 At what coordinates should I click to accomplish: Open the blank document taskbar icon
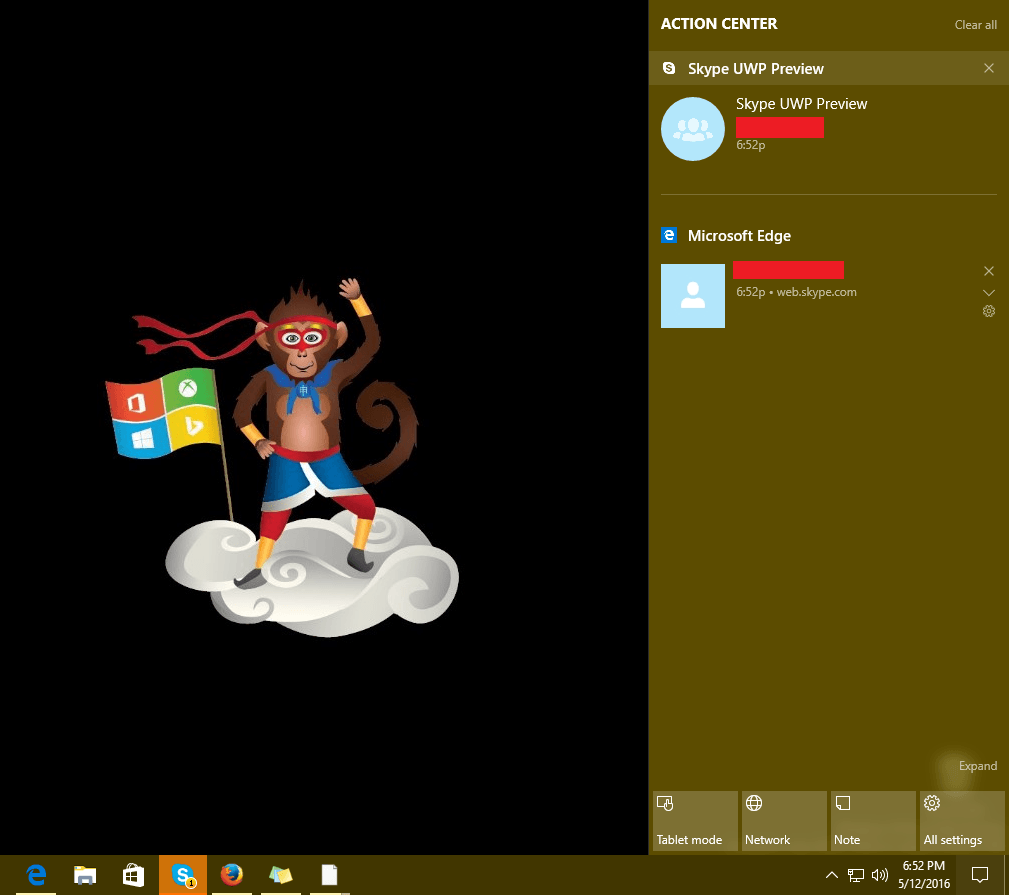tap(329, 875)
